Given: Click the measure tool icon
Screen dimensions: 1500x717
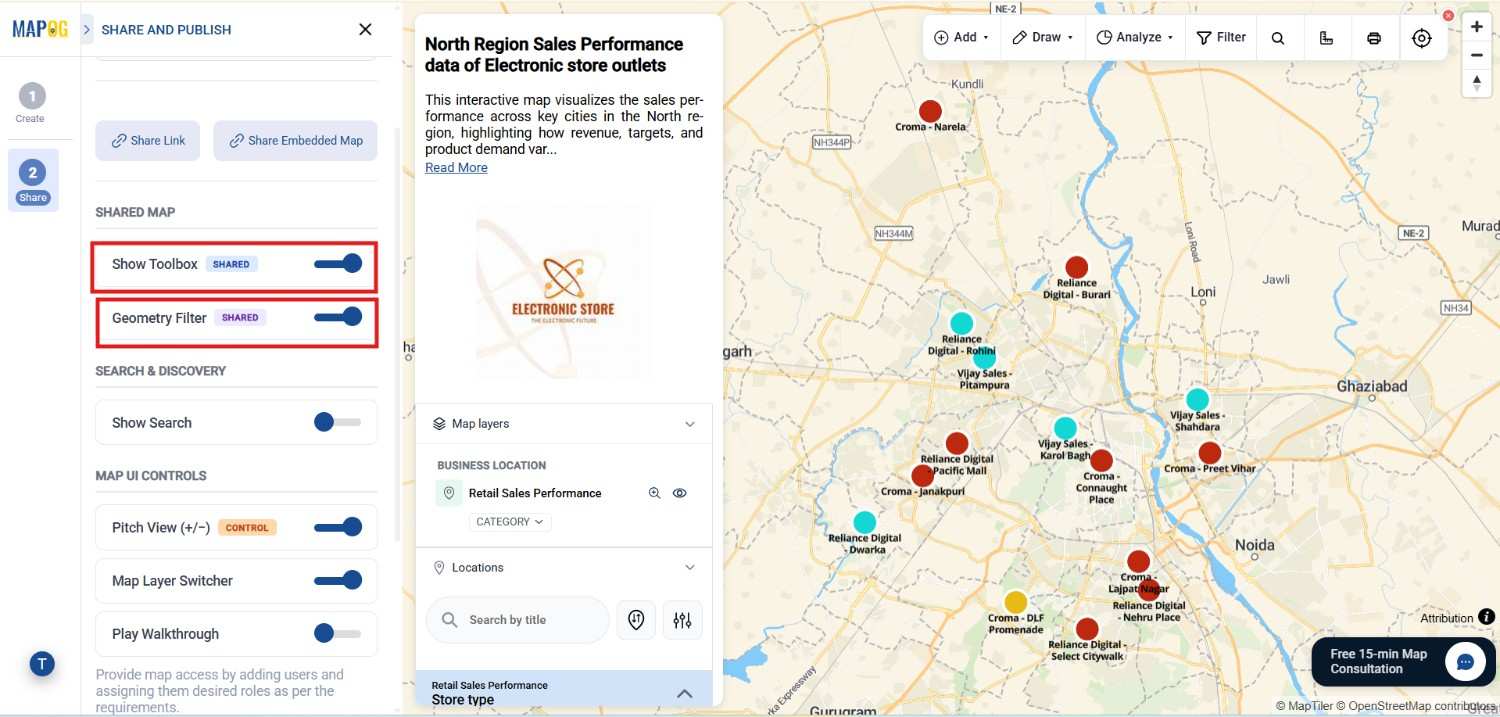Looking at the screenshot, I should click(1326, 38).
